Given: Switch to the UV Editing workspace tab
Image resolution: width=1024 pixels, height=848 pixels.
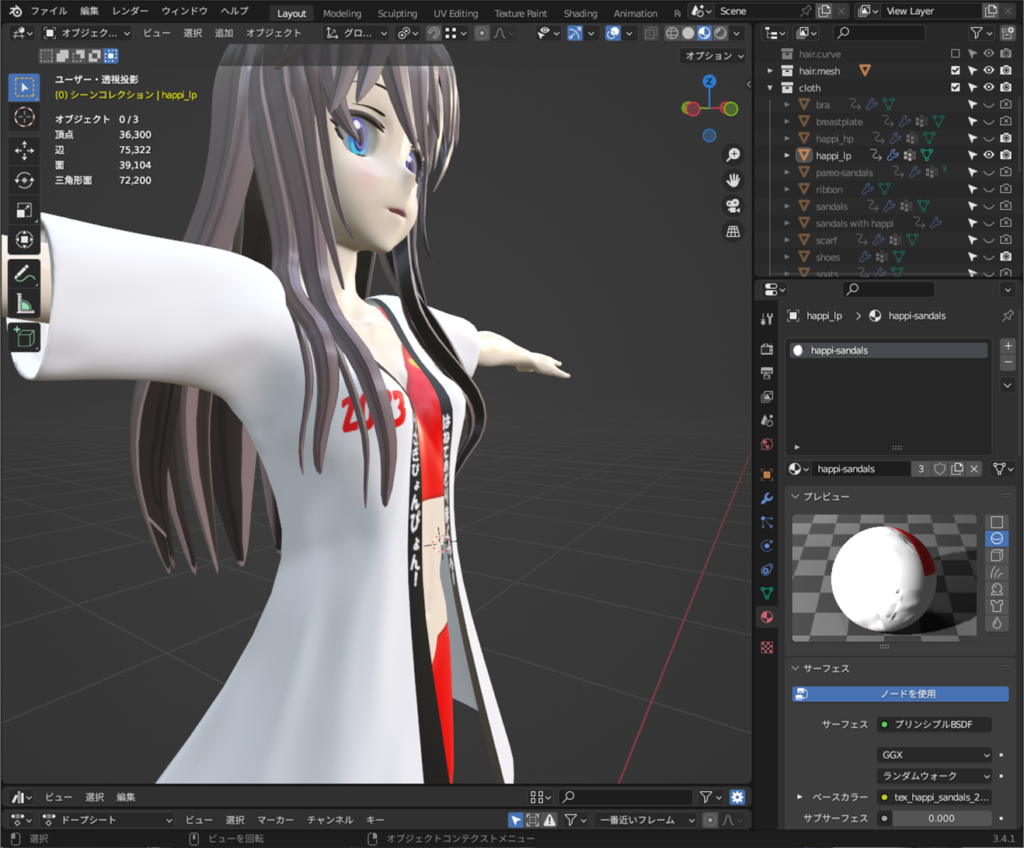Looking at the screenshot, I should [456, 13].
